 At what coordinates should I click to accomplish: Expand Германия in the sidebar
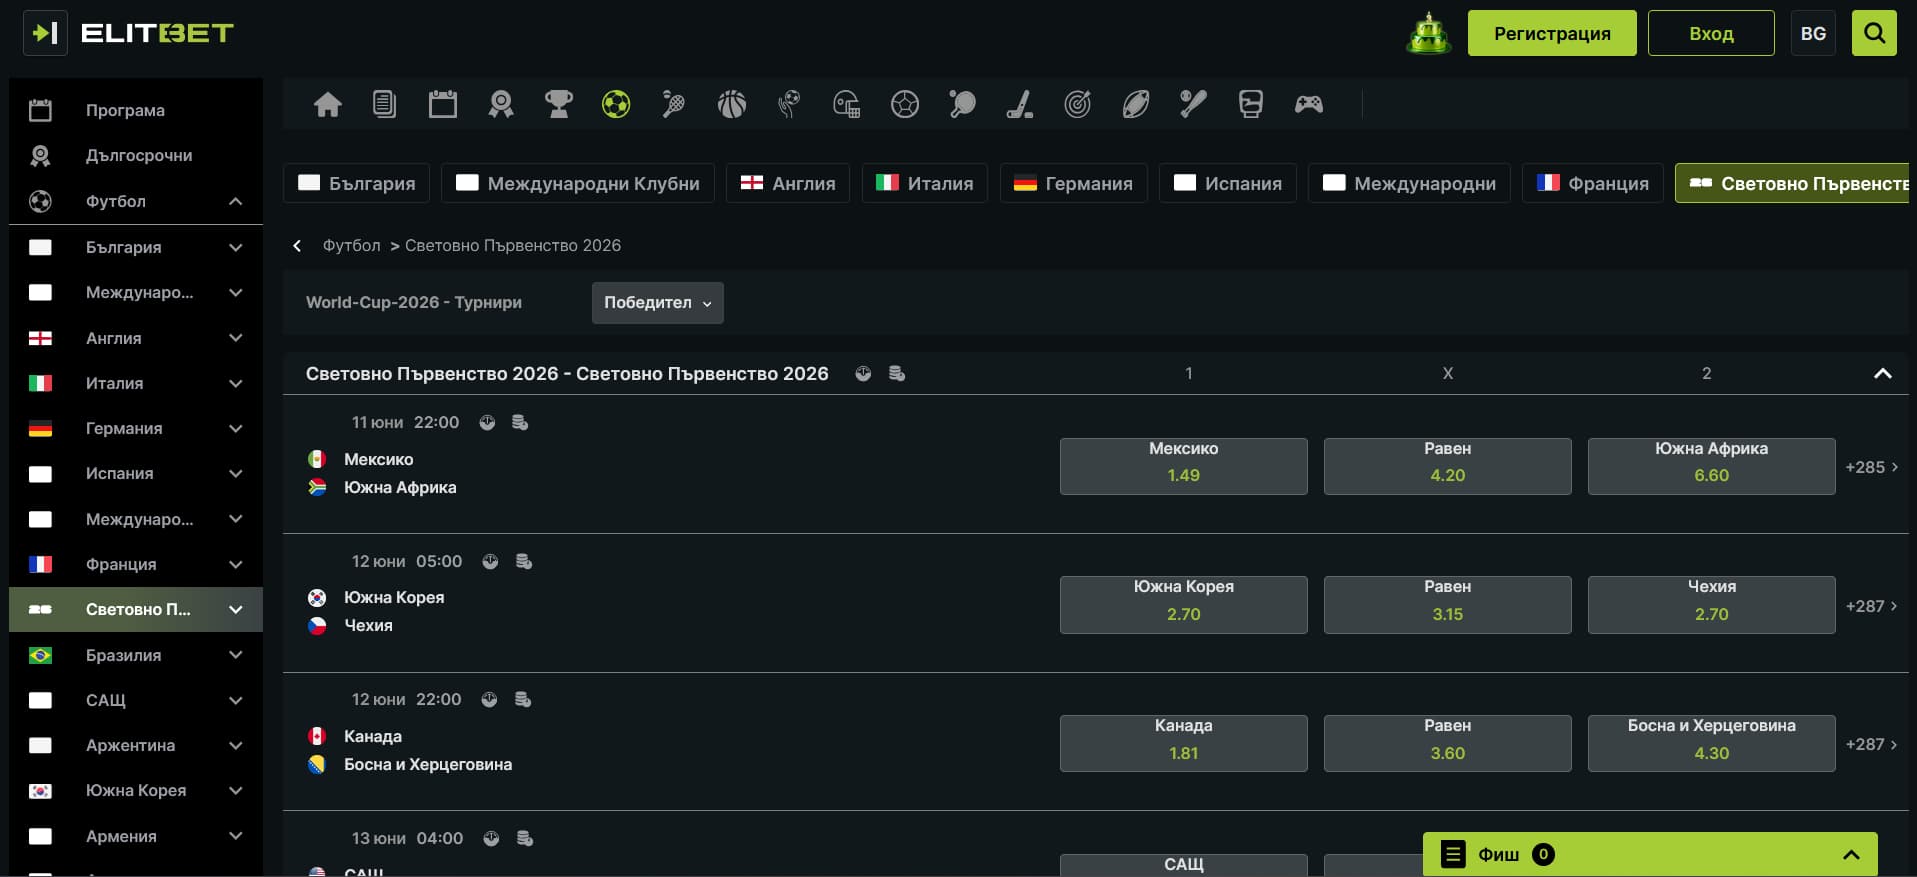pos(235,429)
